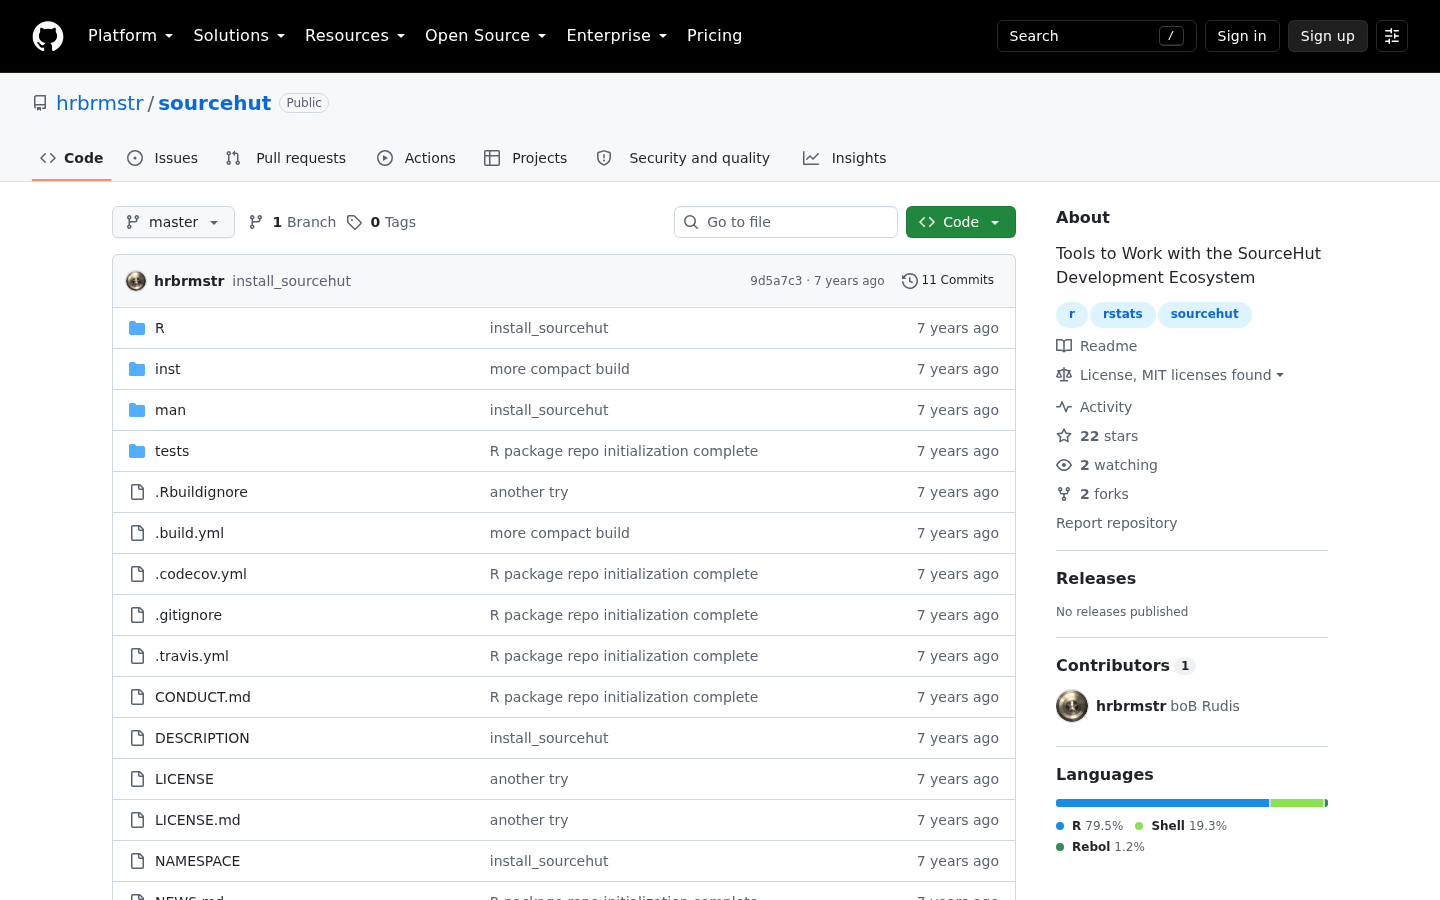
Task: Open the Pricing link
Action: [715, 36]
